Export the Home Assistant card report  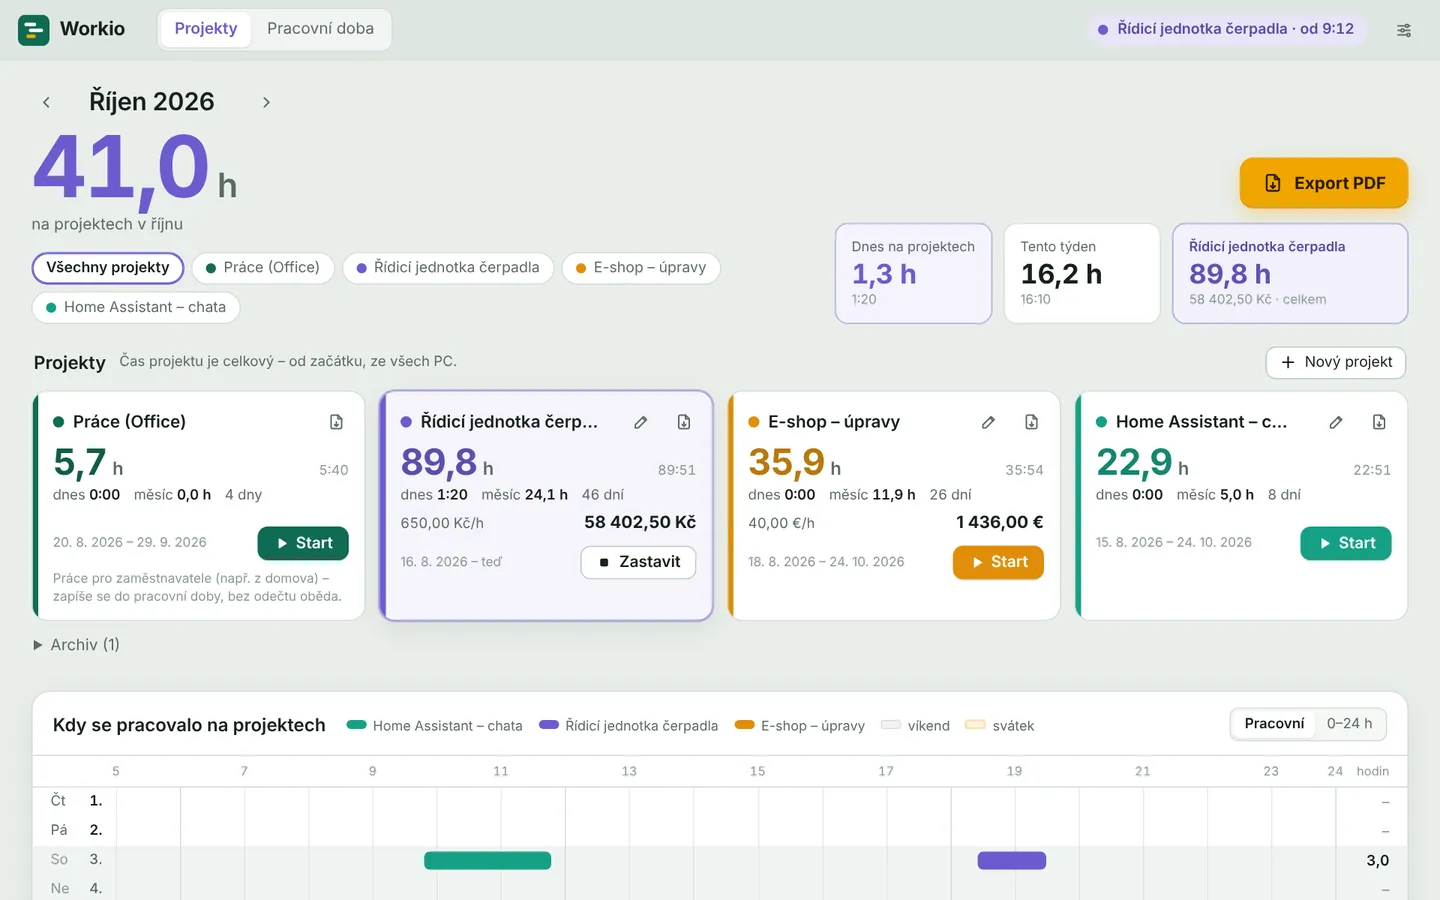(x=1379, y=422)
